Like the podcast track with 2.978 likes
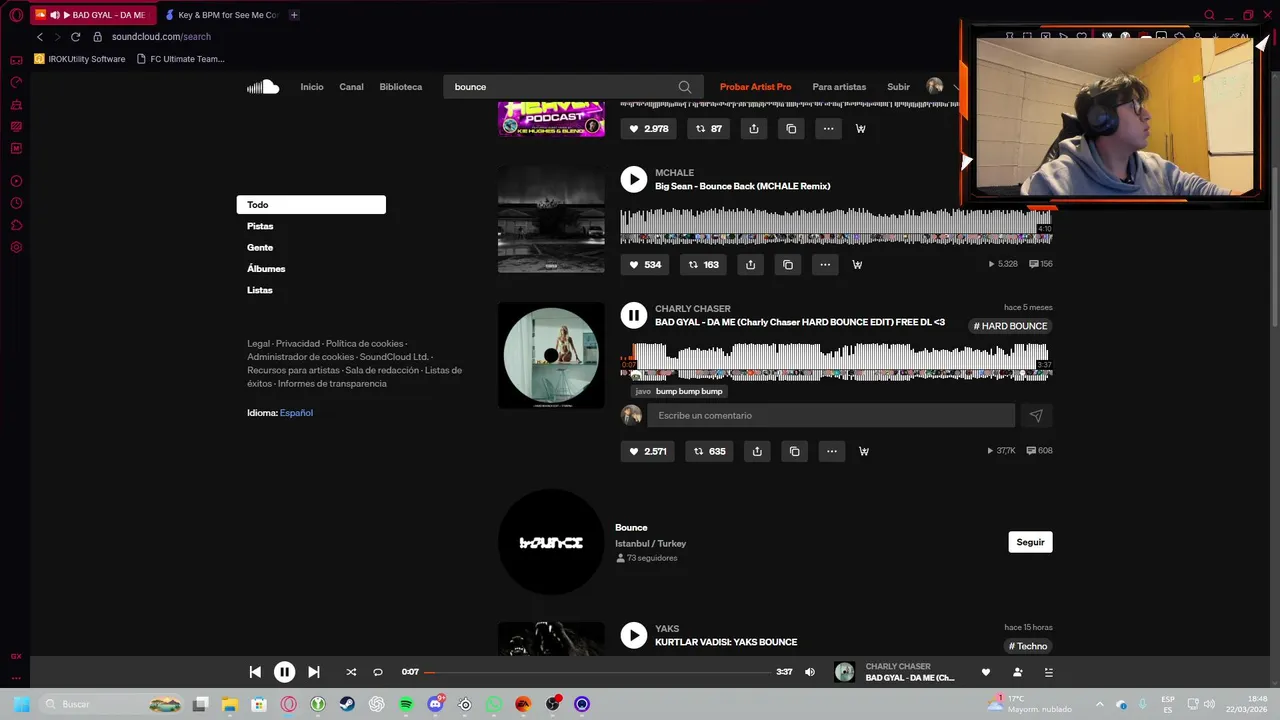This screenshot has width=1280, height=720. [650, 129]
